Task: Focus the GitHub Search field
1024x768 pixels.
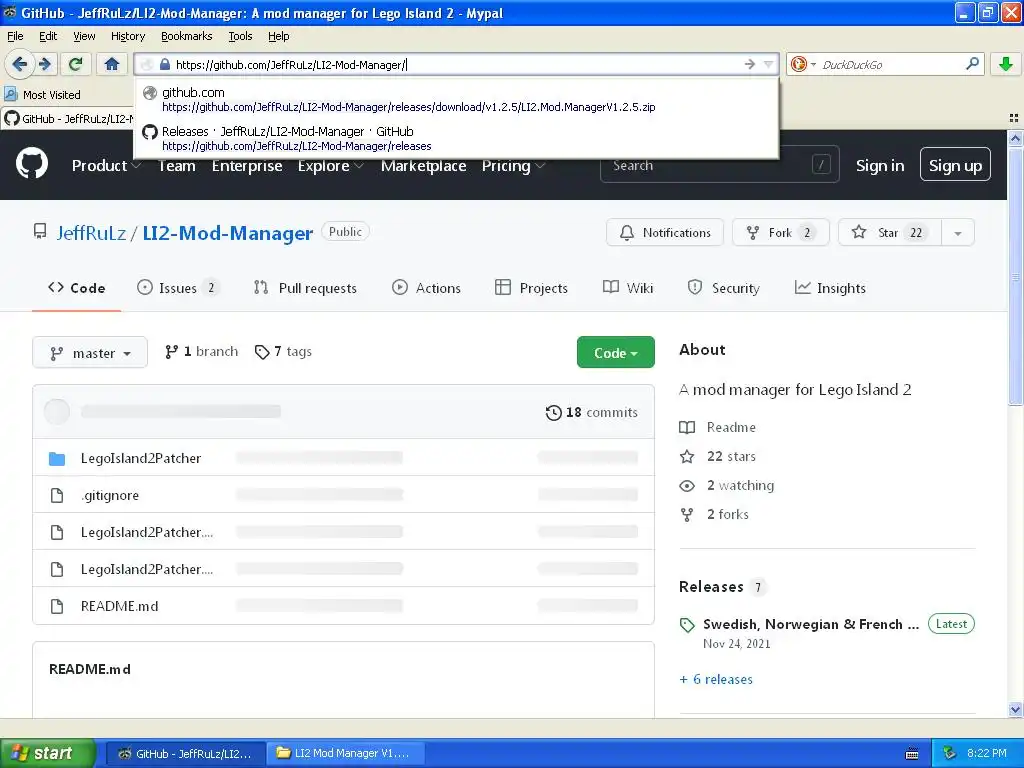Action: tap(720, 165)
